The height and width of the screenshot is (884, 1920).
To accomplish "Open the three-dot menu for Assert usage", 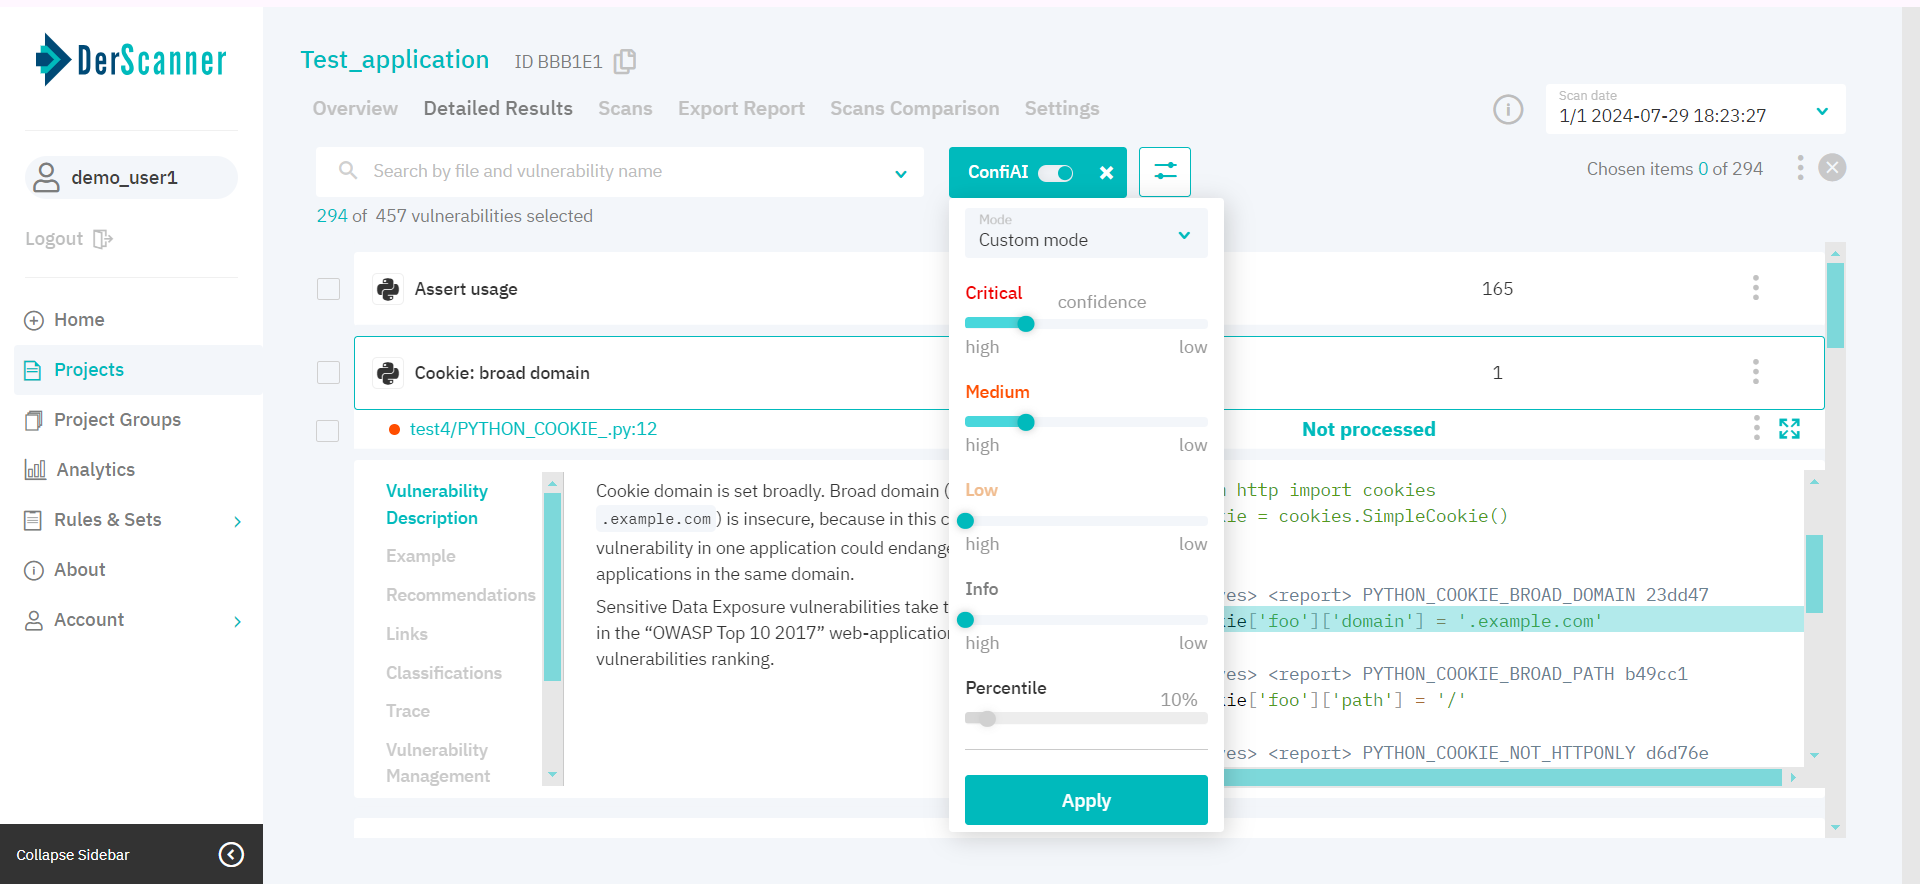I will coord(1755,289).
